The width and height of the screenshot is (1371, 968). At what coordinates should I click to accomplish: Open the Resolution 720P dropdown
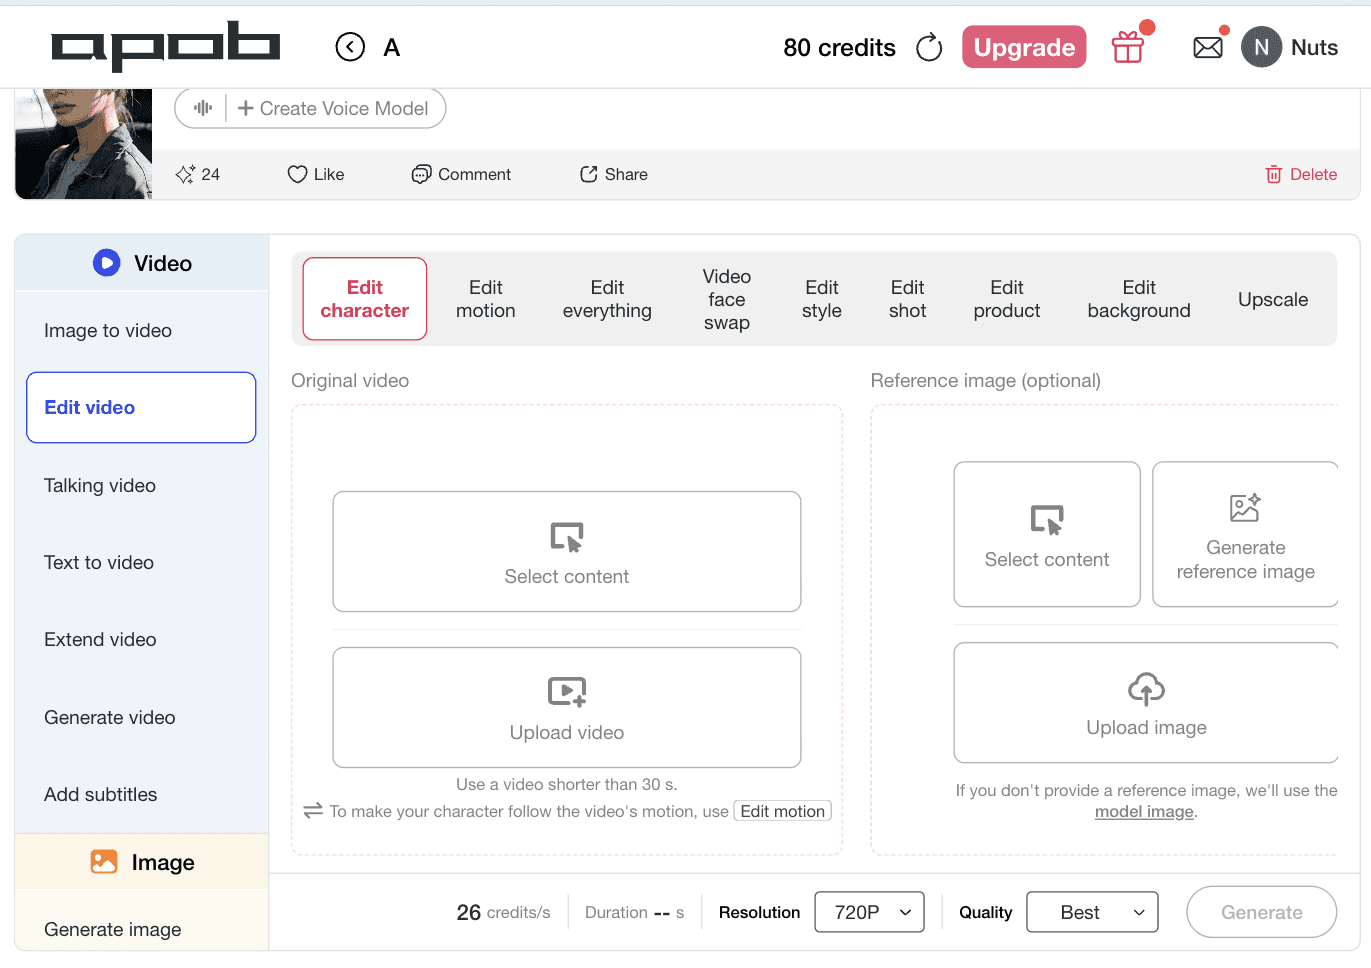(869, 912)
